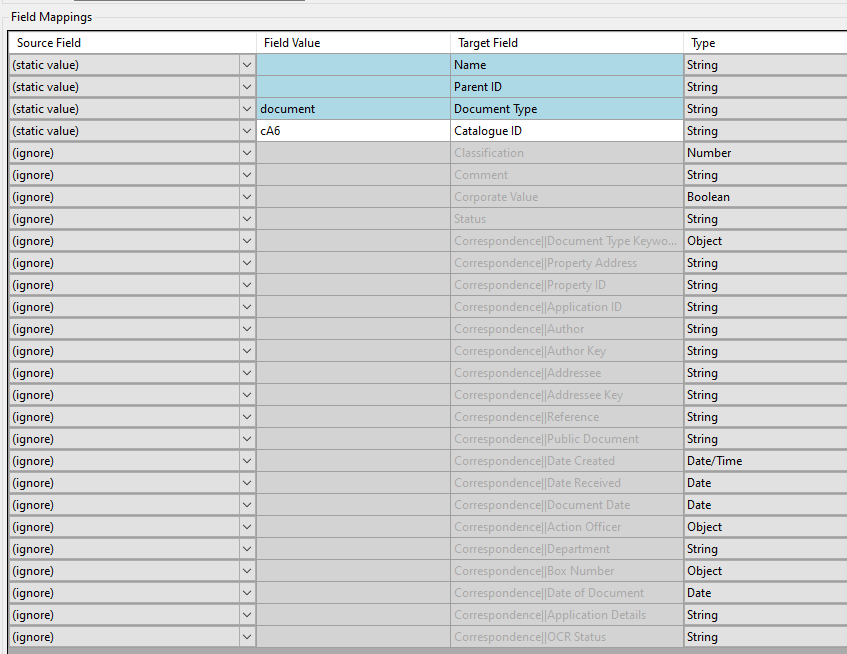Expand the source dropdown for Correspondence||OCR Status
Image resolution: width=847 pixels, height=654 pixels.
click(246, 637)
